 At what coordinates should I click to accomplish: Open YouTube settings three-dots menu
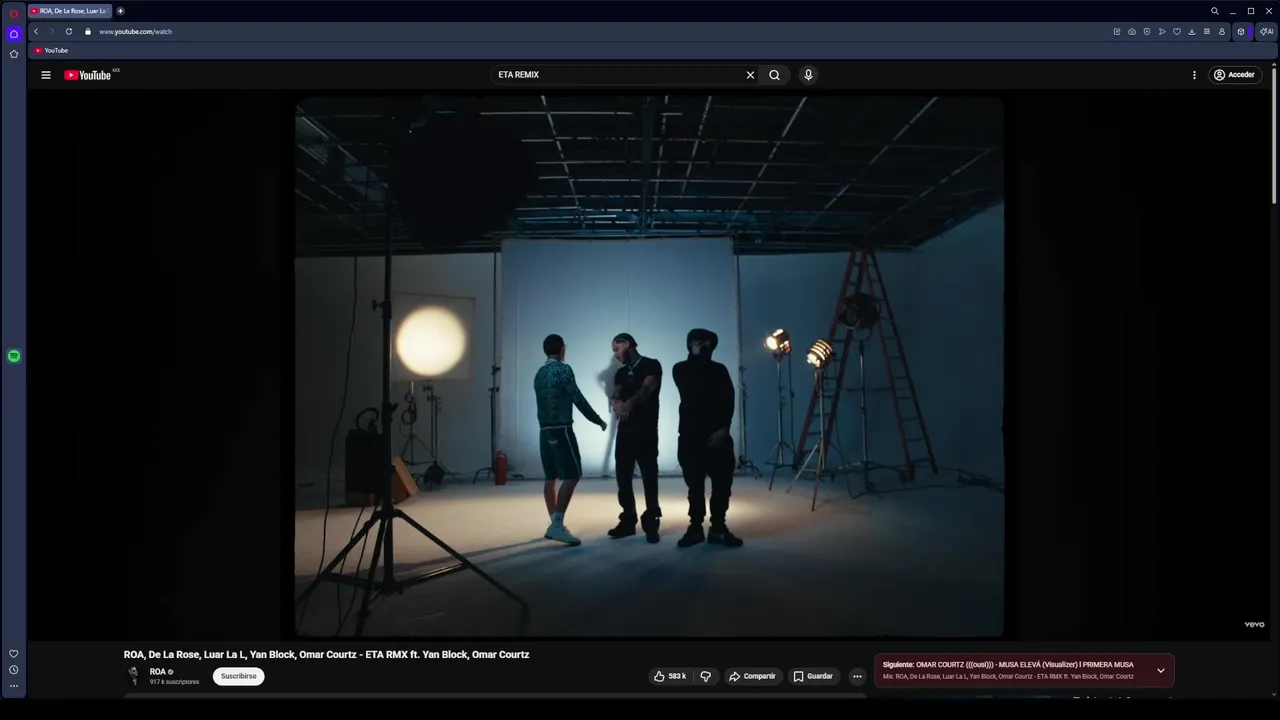pos(1194,75)
